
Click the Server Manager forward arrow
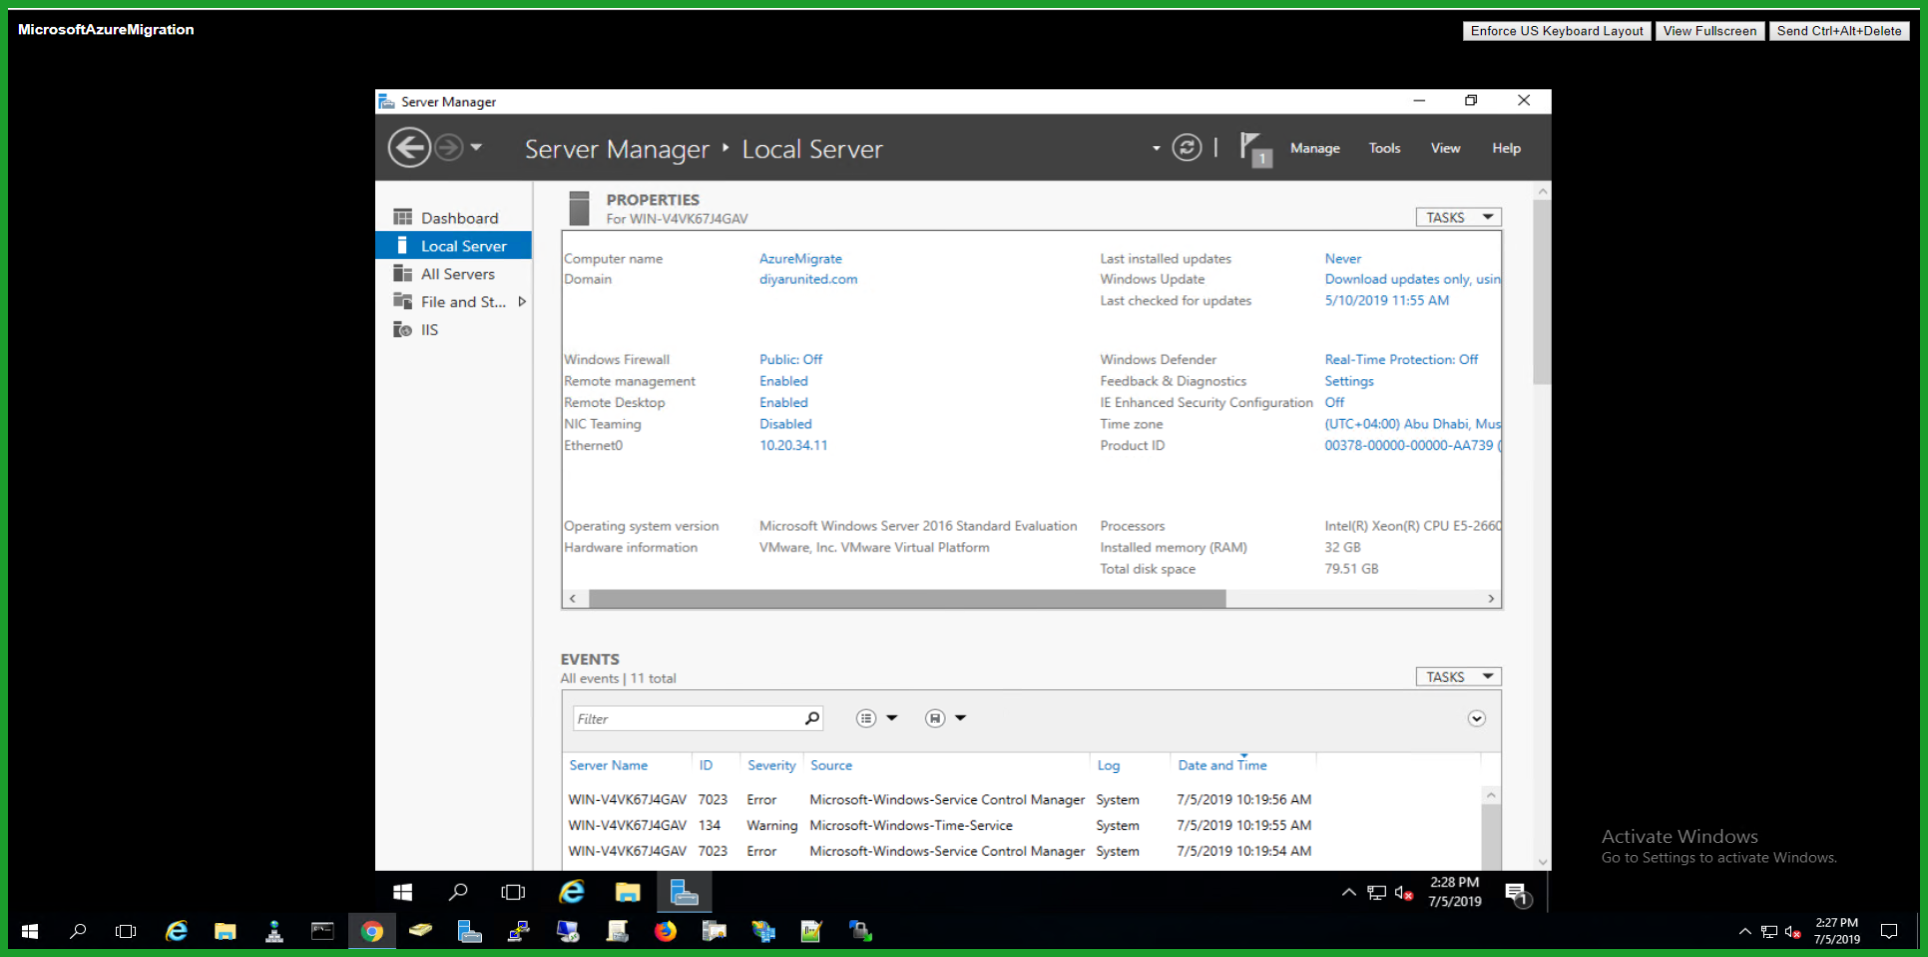[x=449, y=148]
